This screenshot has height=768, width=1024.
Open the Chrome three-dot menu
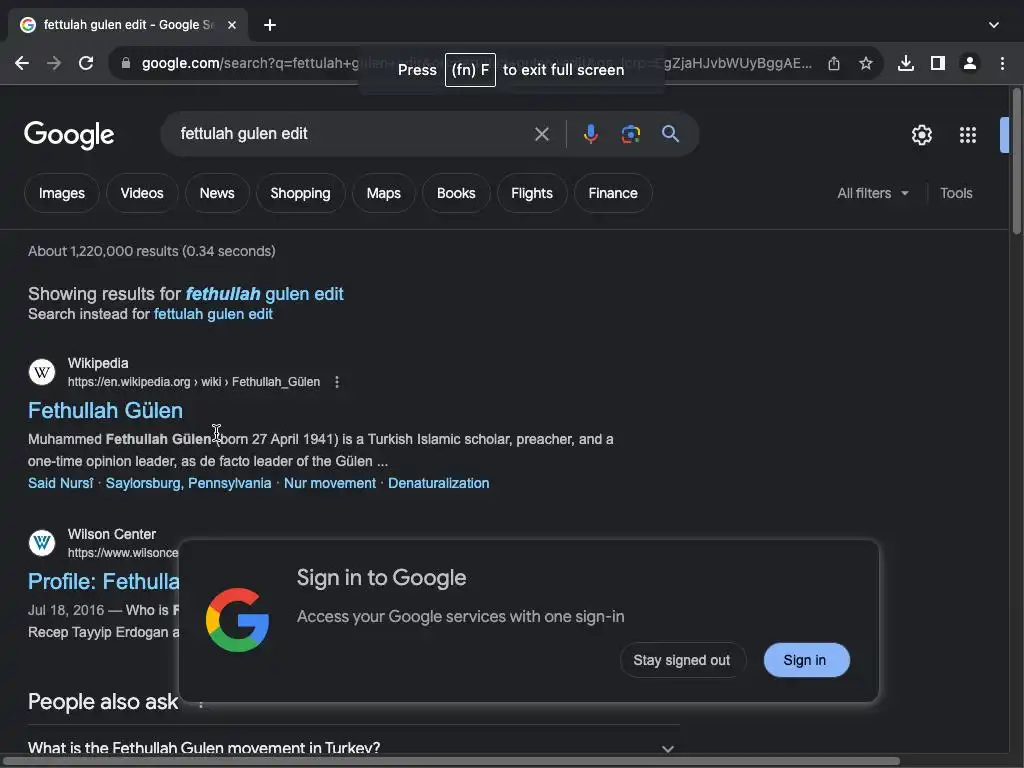[x=1002, y=63]
